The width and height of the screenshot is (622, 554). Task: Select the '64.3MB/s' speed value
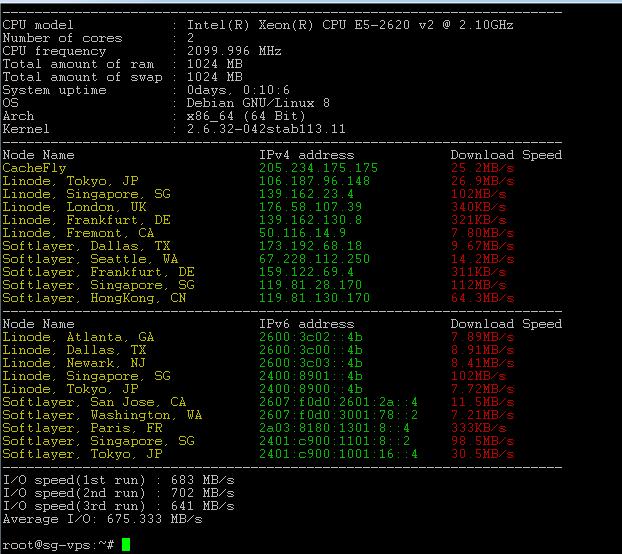[482, 298]
